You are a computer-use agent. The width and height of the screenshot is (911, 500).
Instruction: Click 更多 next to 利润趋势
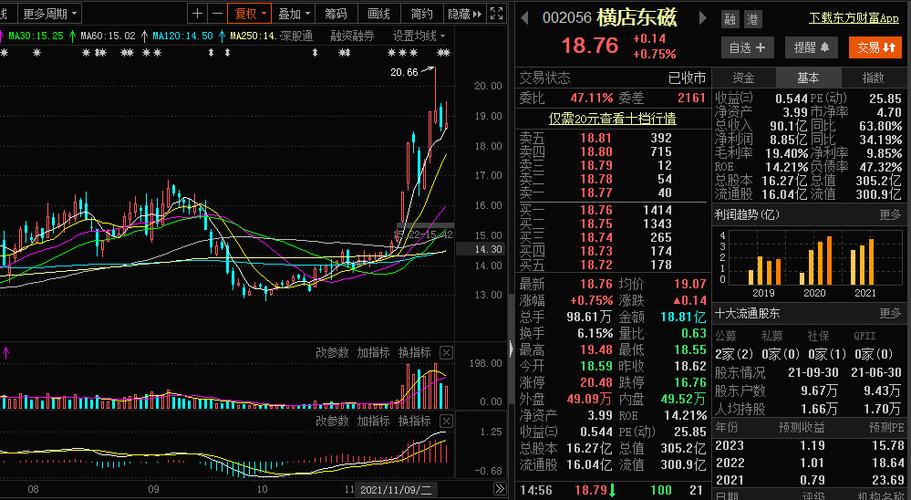890,215
